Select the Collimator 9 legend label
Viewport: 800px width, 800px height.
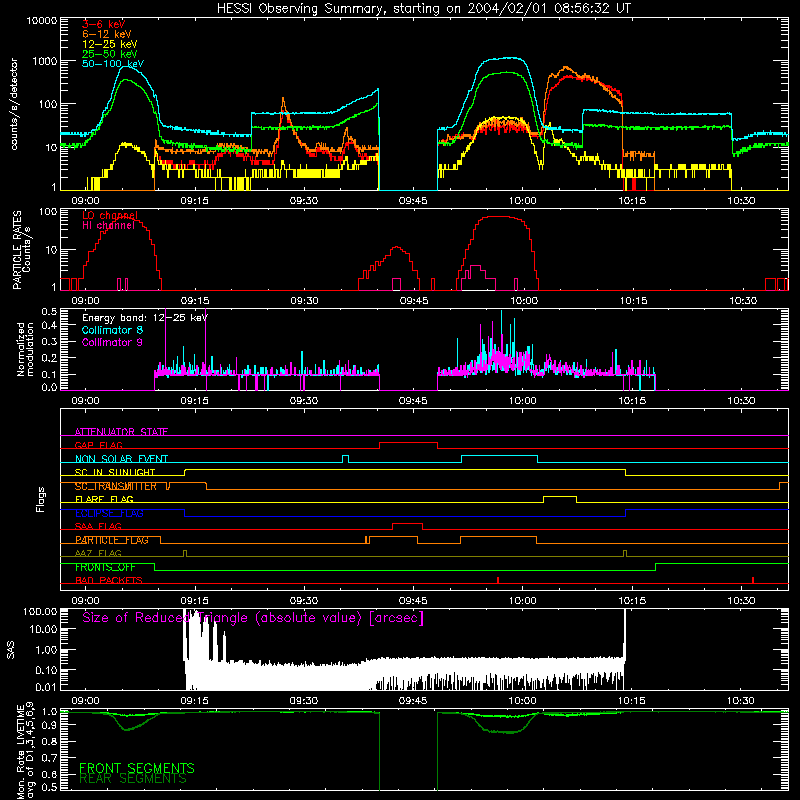click(112, 342)
